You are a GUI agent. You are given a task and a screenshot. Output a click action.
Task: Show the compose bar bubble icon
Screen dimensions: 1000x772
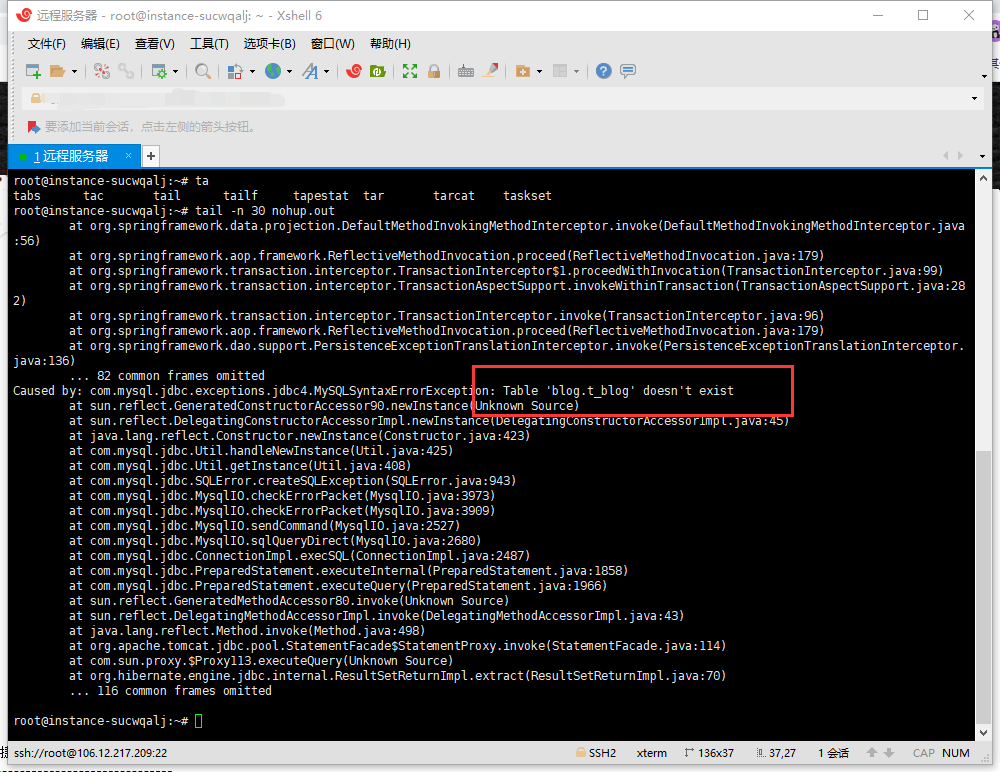point(627,71)
